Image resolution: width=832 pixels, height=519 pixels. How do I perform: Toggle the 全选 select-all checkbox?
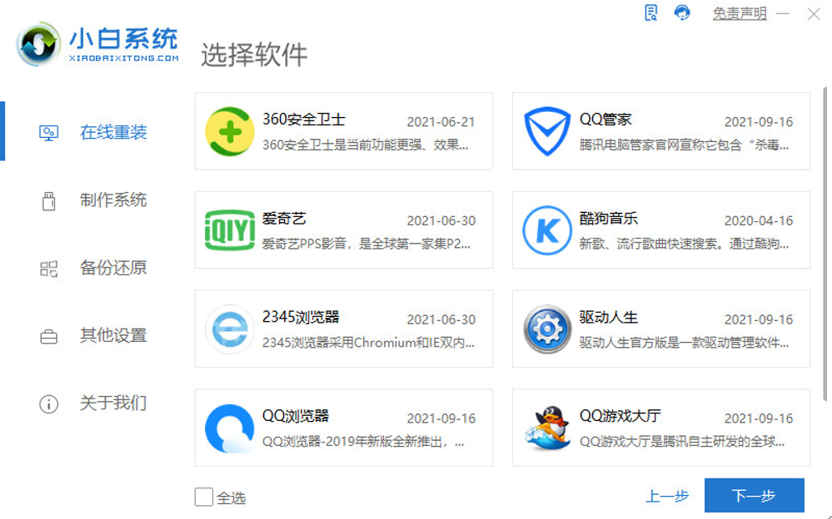click(204, 497)
